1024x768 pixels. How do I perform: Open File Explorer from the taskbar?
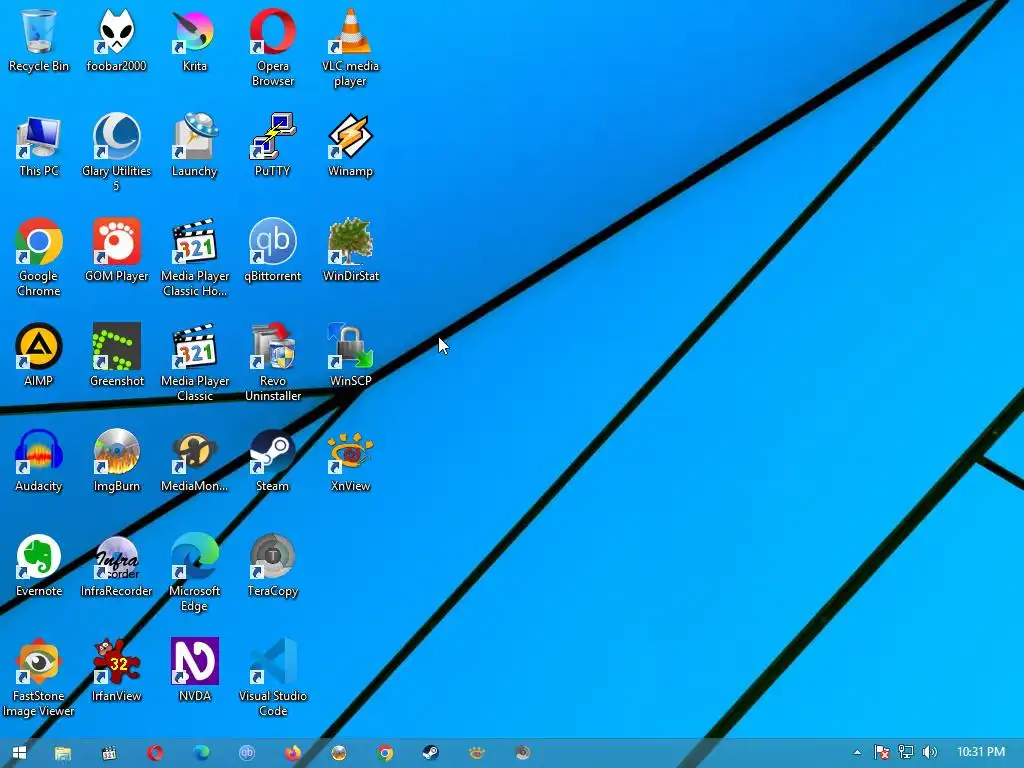pyautogui.click(x=63, y=753)
